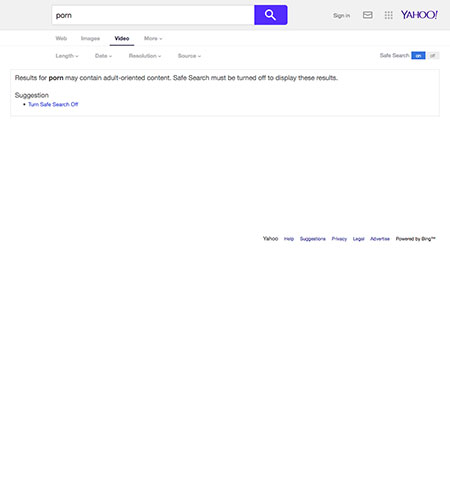Screen dimensions: 450x500
Task: Click the Sign in link
Action: (x=342, y=15)
